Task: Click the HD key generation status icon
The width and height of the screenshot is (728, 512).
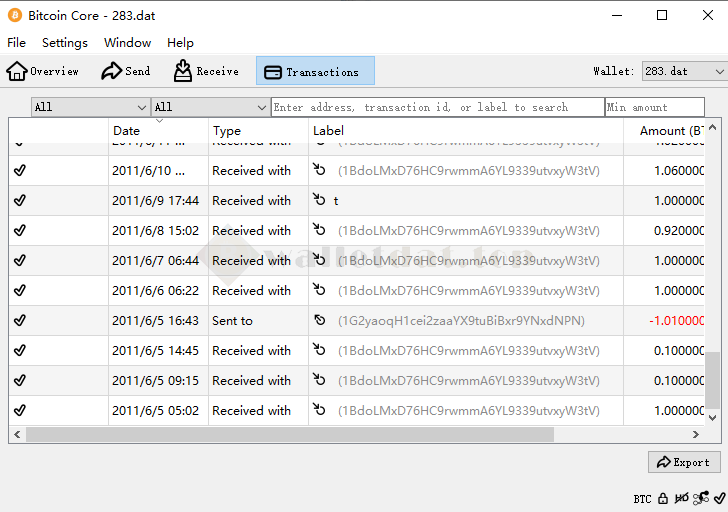Action: 682,498
